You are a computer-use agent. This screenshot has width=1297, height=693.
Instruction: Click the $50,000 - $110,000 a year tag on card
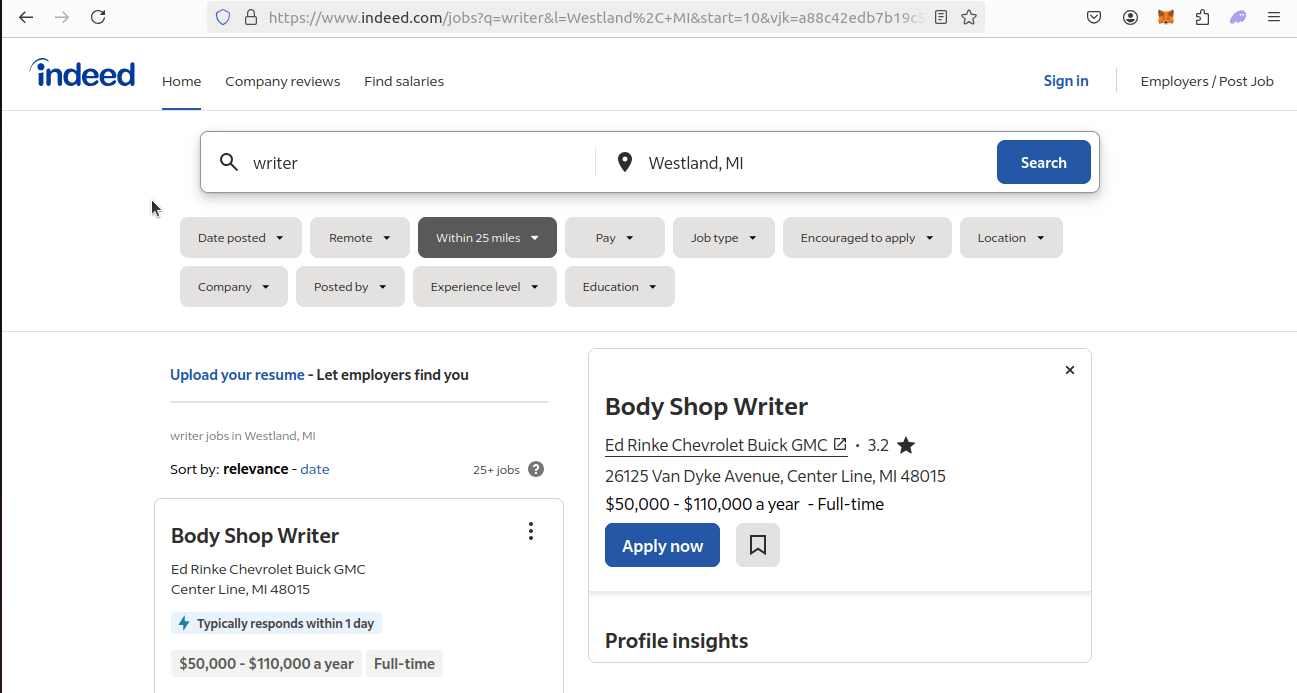[x=266, y=664]
